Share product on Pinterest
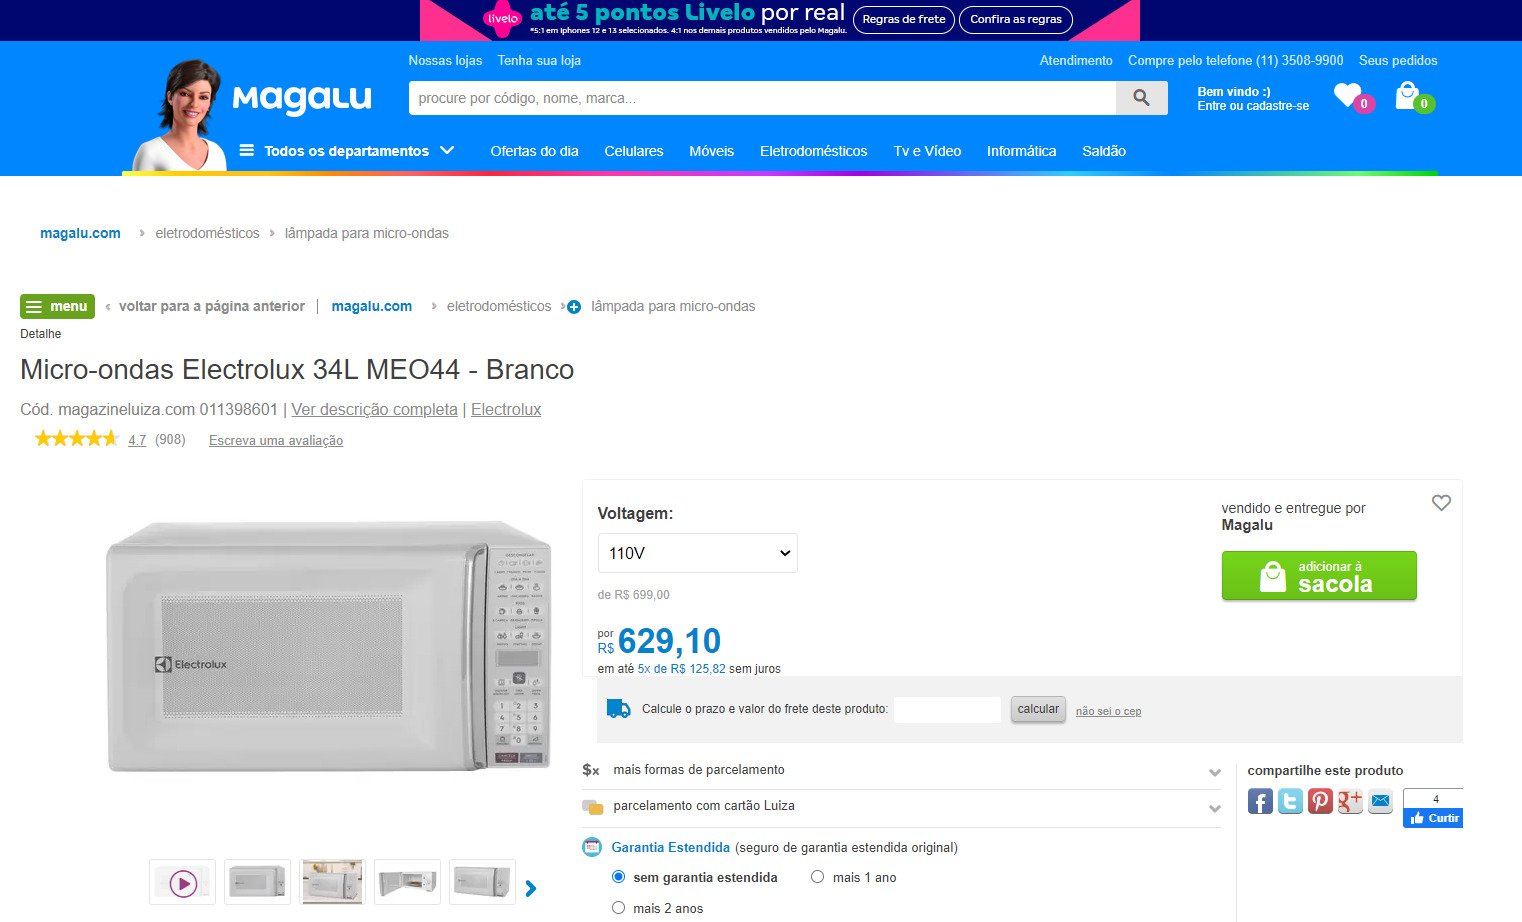The image size is (1522, 922). [x=1320, y=801]
